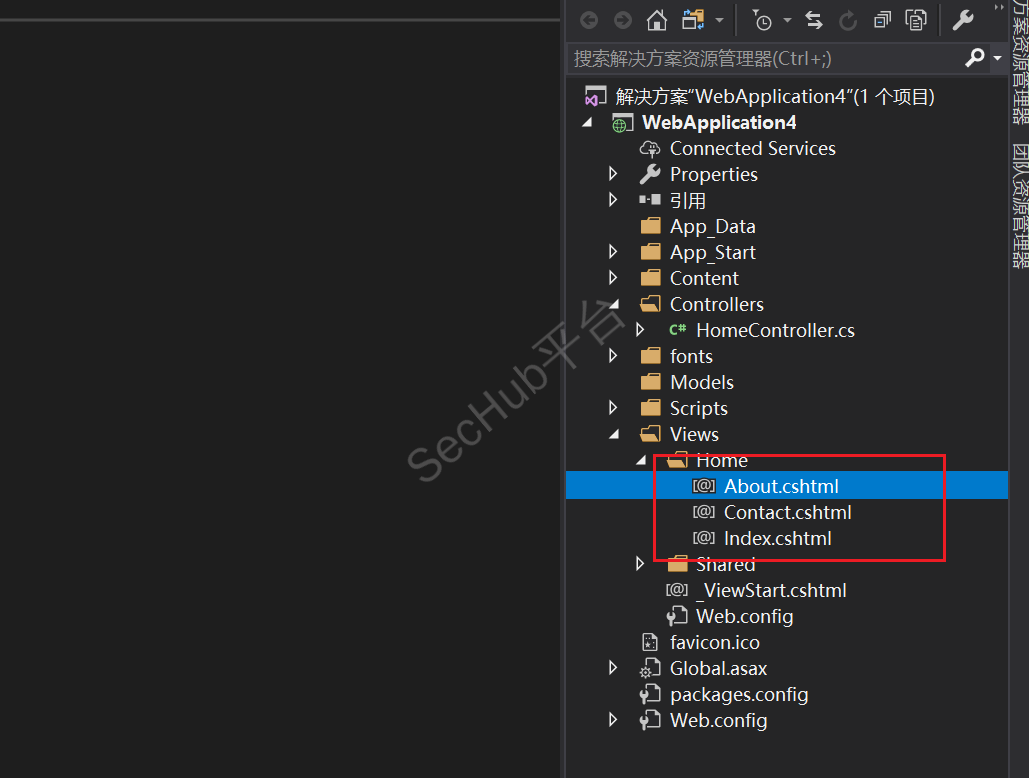Click the Sync with Active Document arrows
1029x778 pixels.
(814, 20)
